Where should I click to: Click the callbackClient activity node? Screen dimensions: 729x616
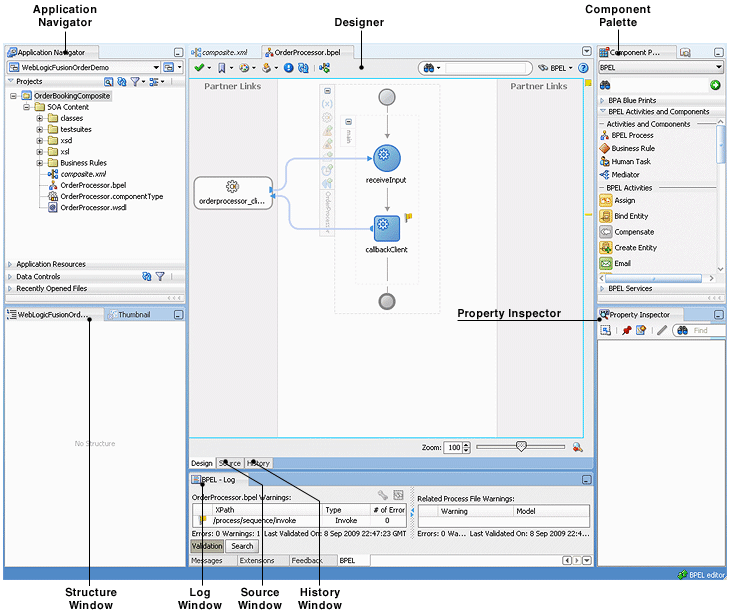pyautogui.click(x=386, y=228)
